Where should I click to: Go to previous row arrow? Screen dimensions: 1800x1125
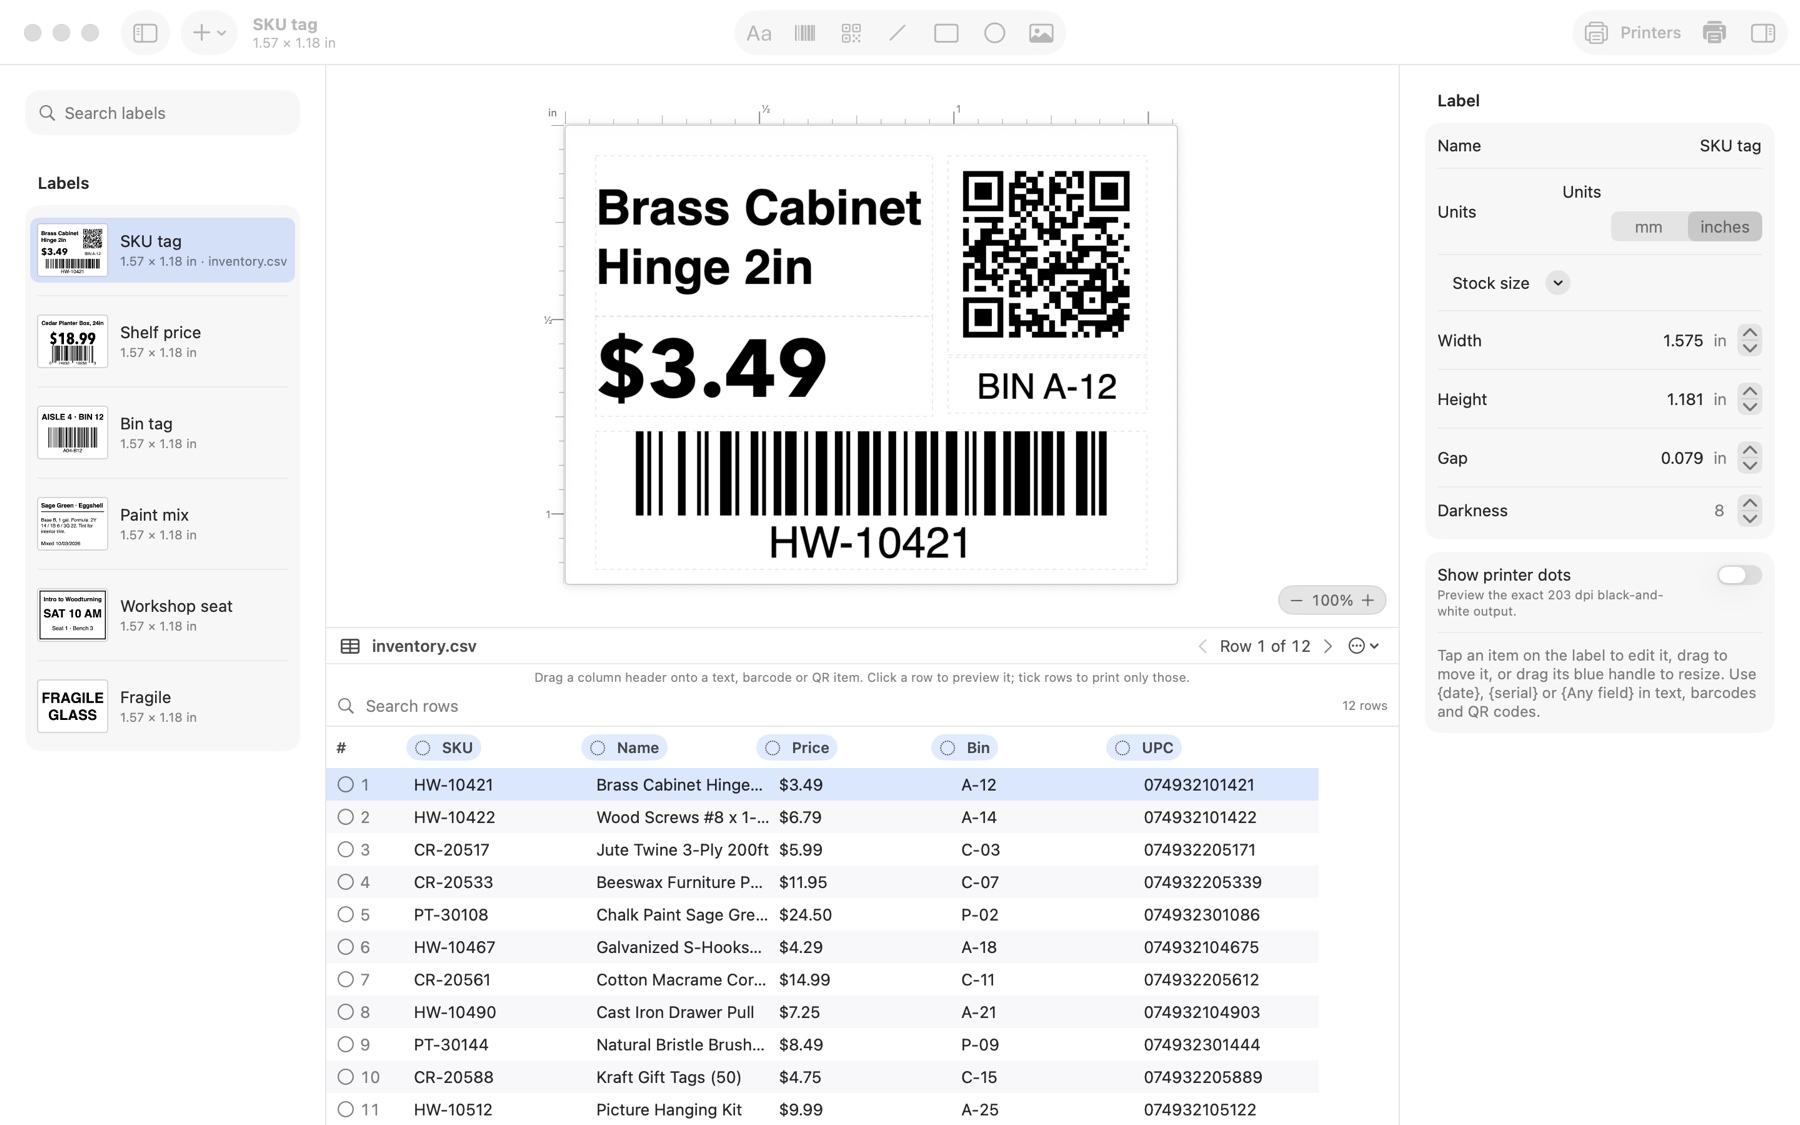pyautogui.click(x=1202, y=646)
